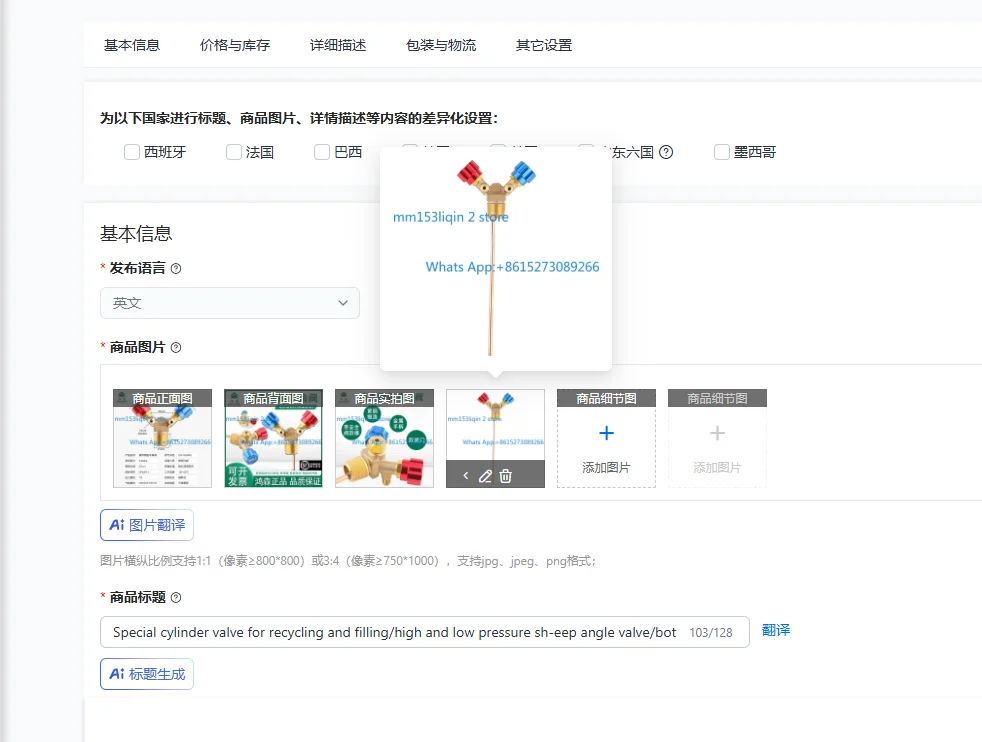The width and height of the screenshot is (982, 742).
Task: Switch to the 基本信息 tab
Action: pos(132,45)
